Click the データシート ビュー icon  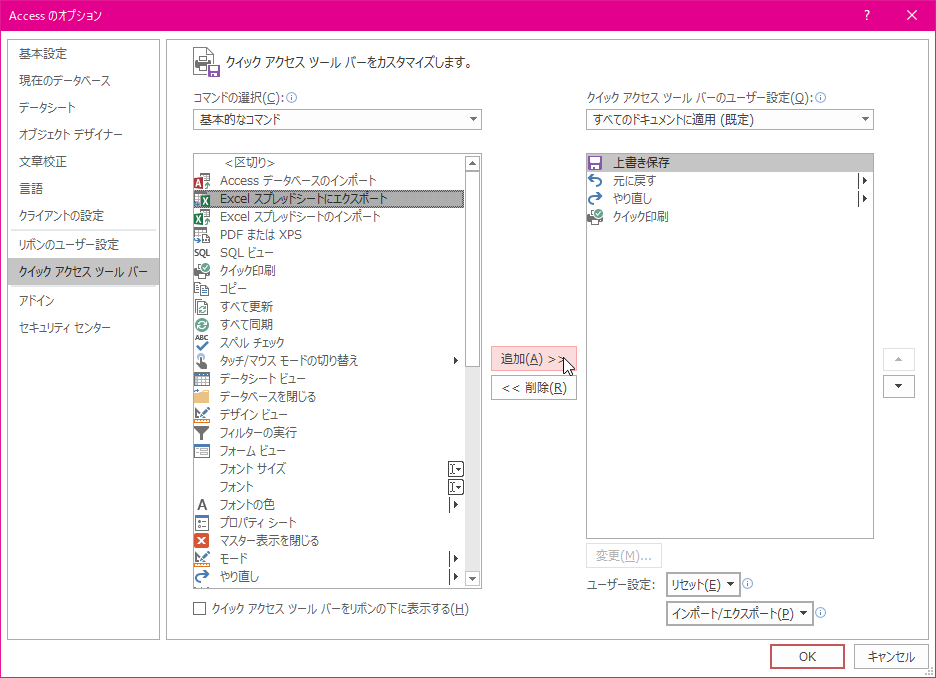tap(202, 379)
